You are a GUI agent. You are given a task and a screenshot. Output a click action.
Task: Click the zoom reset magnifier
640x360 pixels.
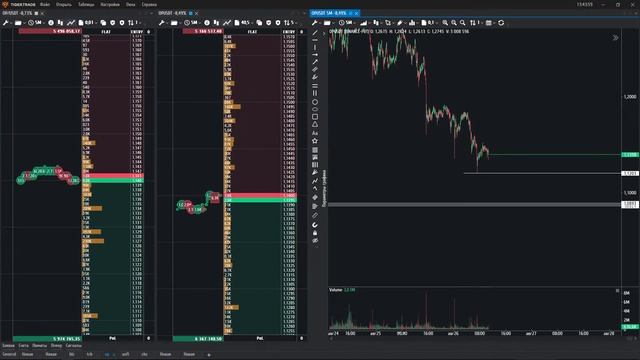tap(462, 23)
